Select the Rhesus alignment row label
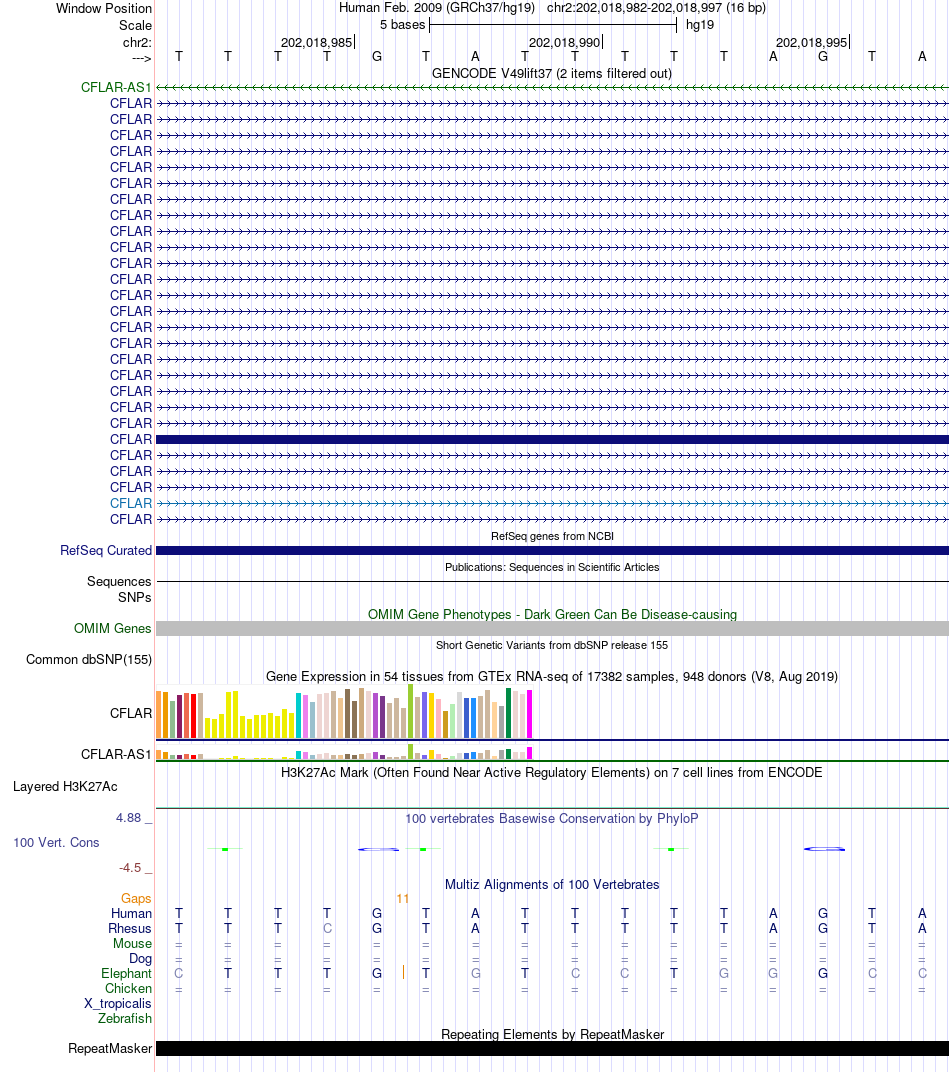The height and width of the screenshot is (1072, 950). (130, 928)
